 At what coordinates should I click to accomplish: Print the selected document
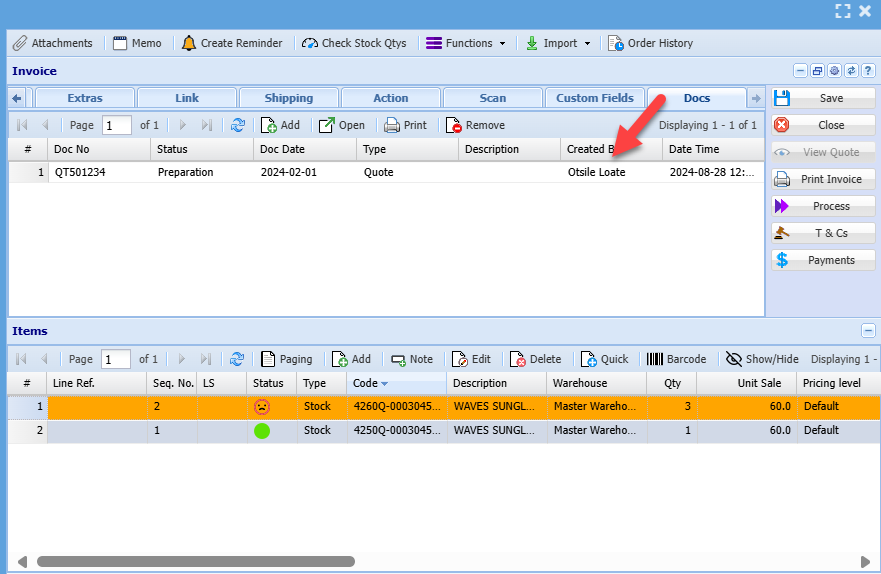(406, 125)
